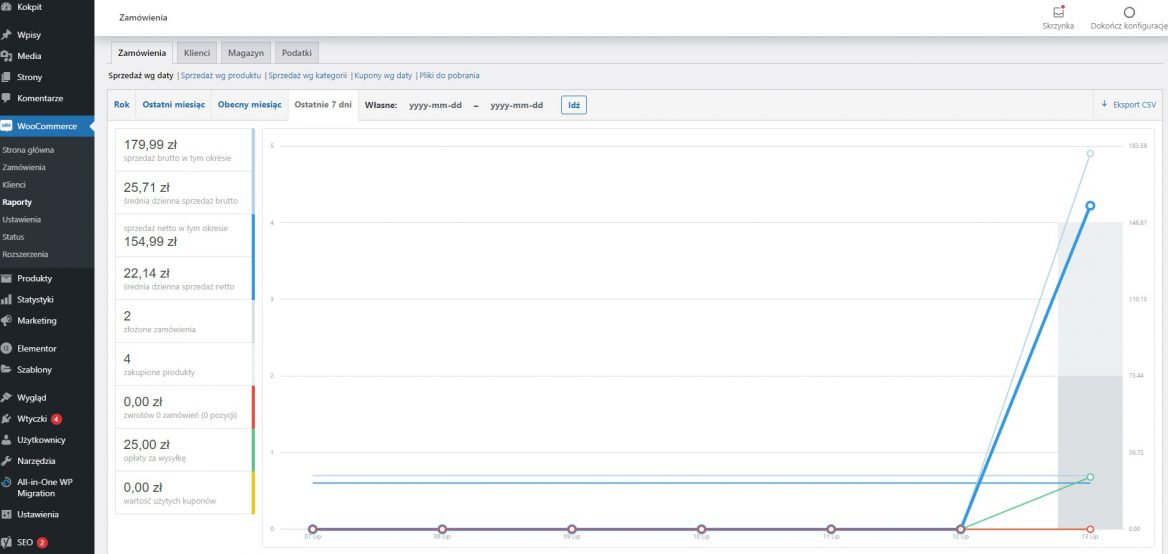Click the Użytkownicy user icon

(x=6, y=439)
